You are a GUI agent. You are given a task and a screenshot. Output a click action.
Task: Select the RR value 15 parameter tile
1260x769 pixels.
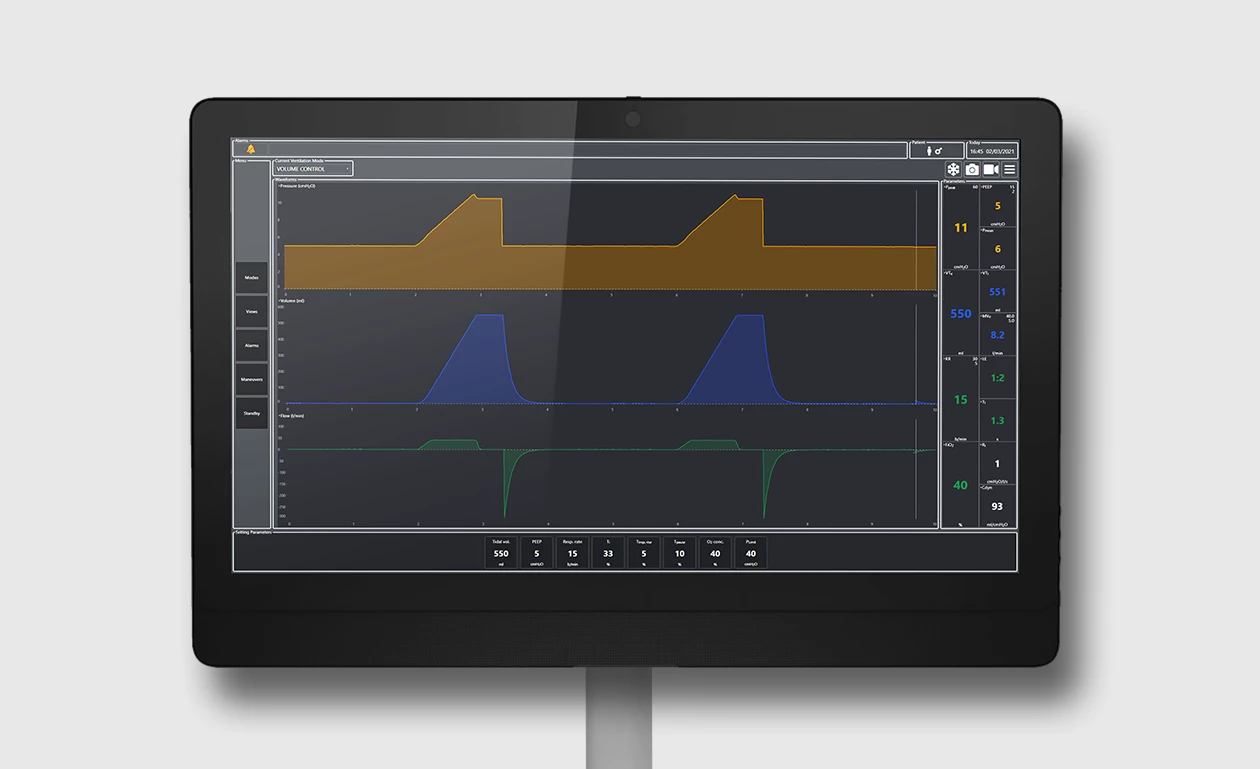click(960, 399)
